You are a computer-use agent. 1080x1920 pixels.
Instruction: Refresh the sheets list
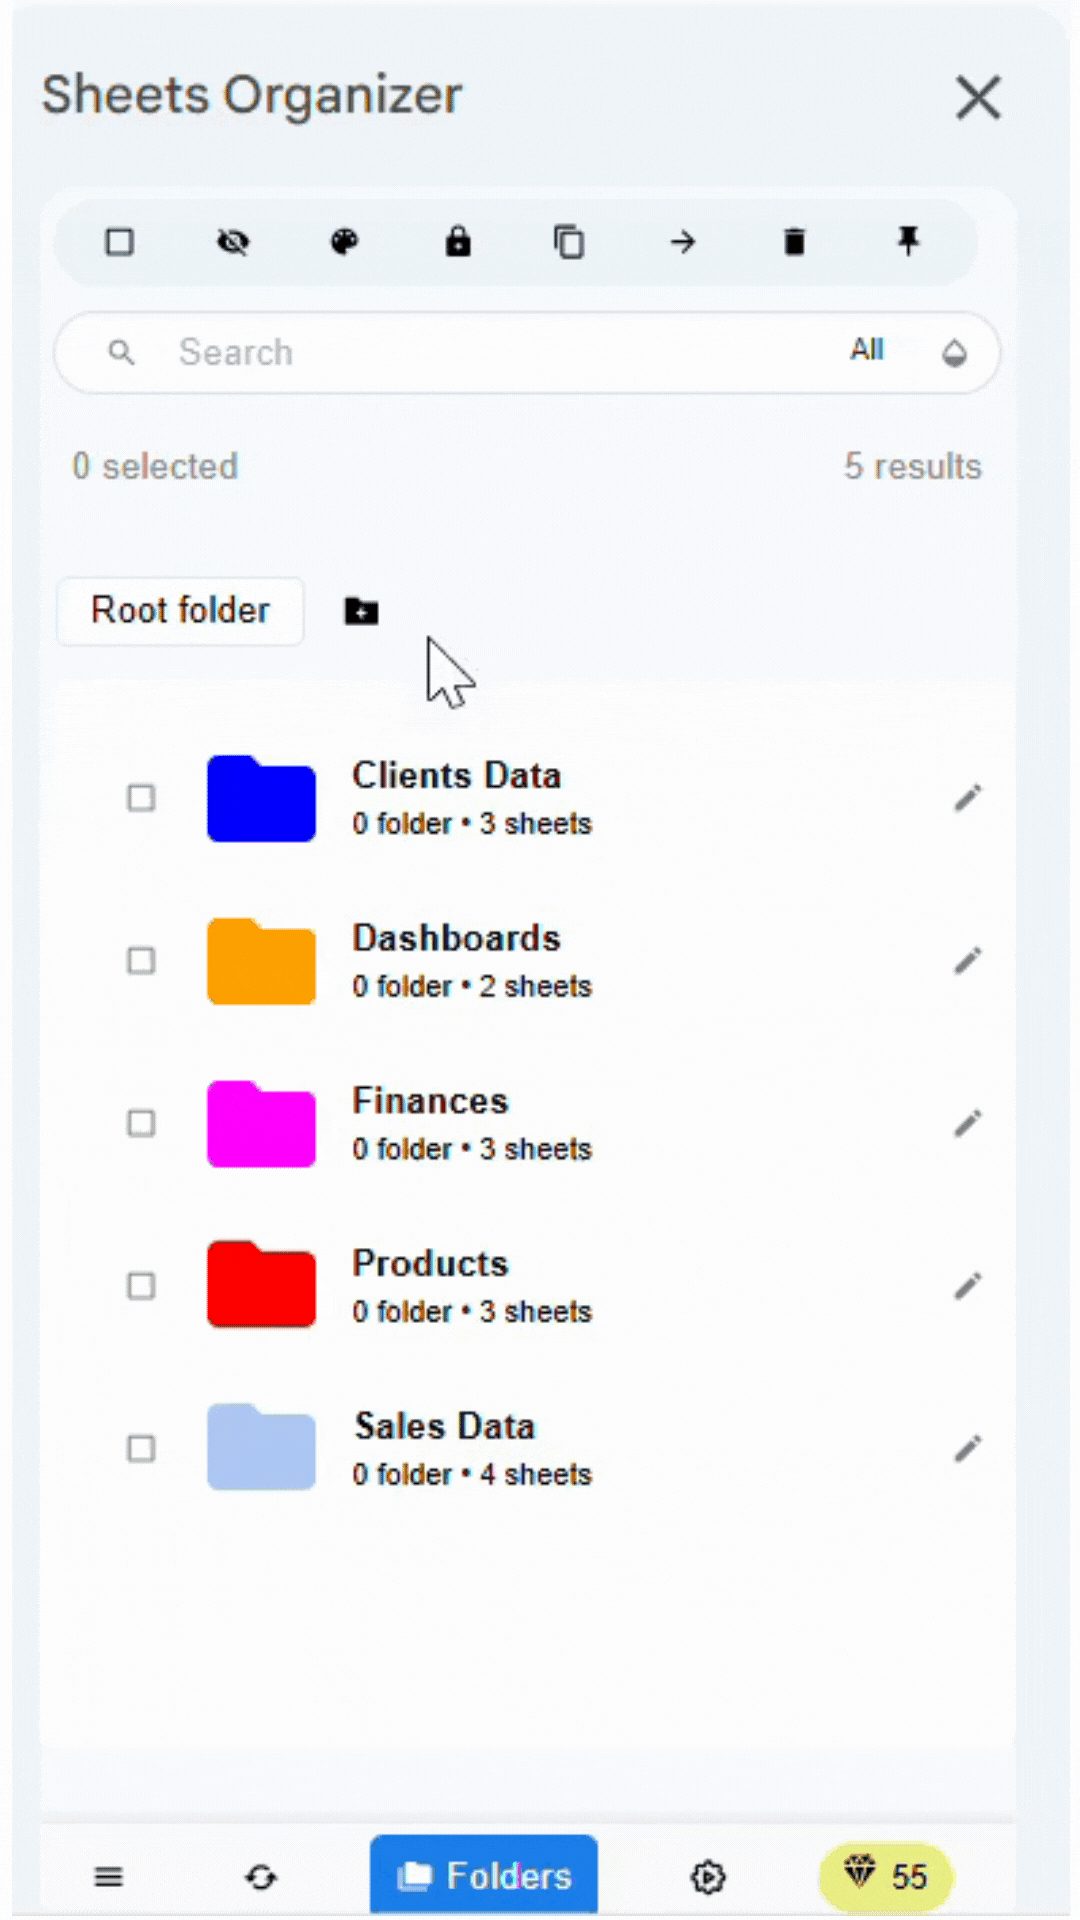[260, 1877]
